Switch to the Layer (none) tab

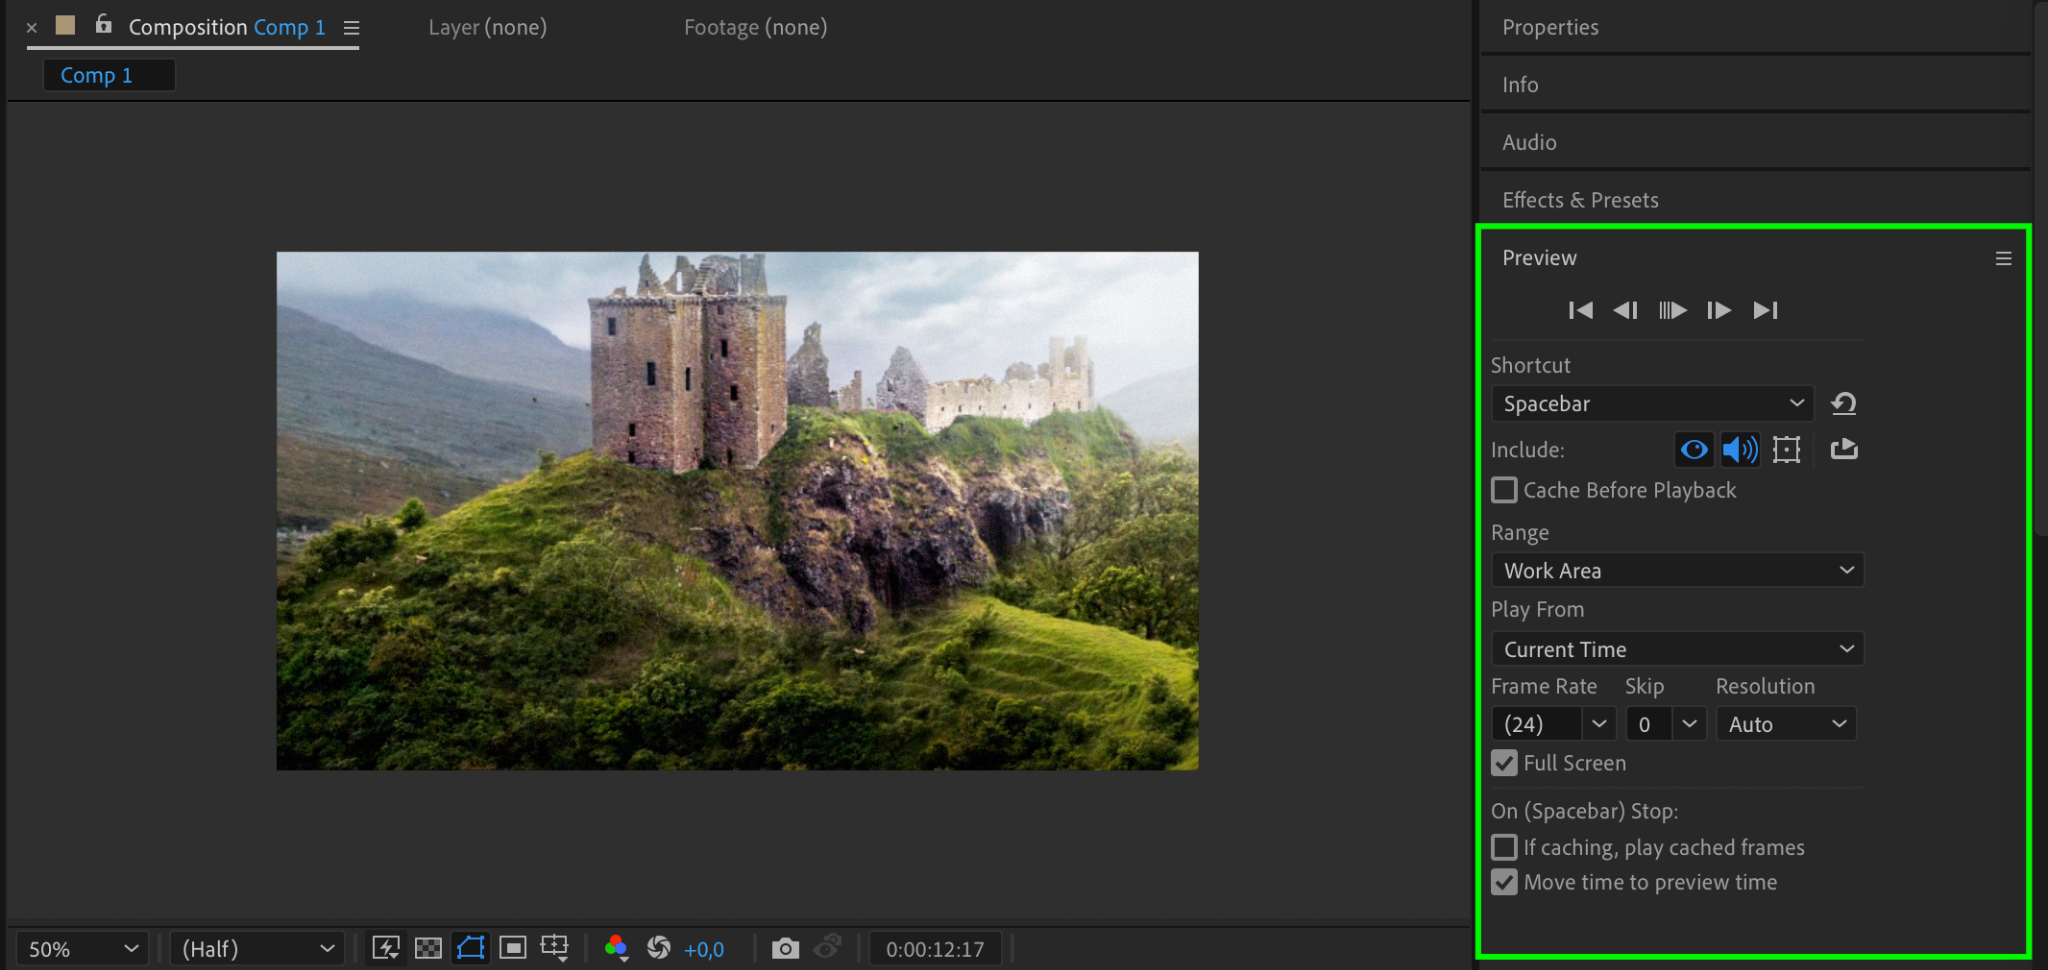(x=487, y=28)
